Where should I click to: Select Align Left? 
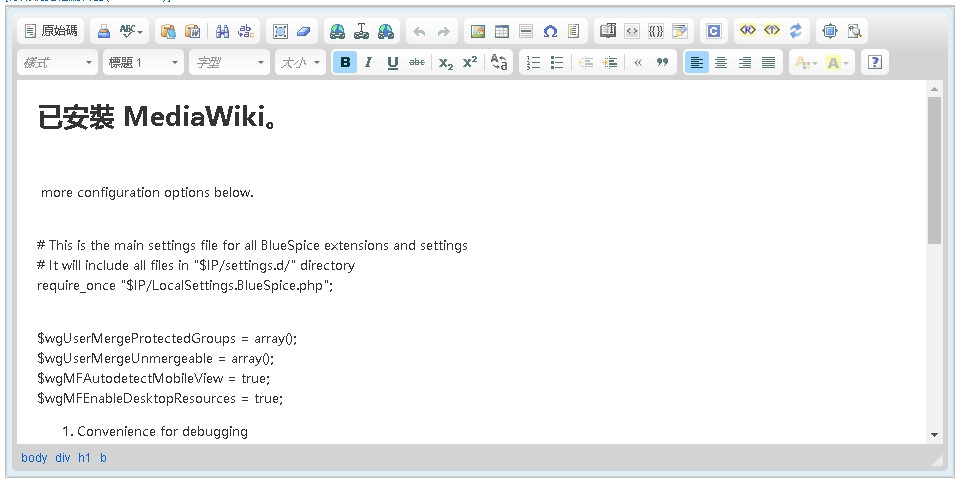[x=697, y=62]
